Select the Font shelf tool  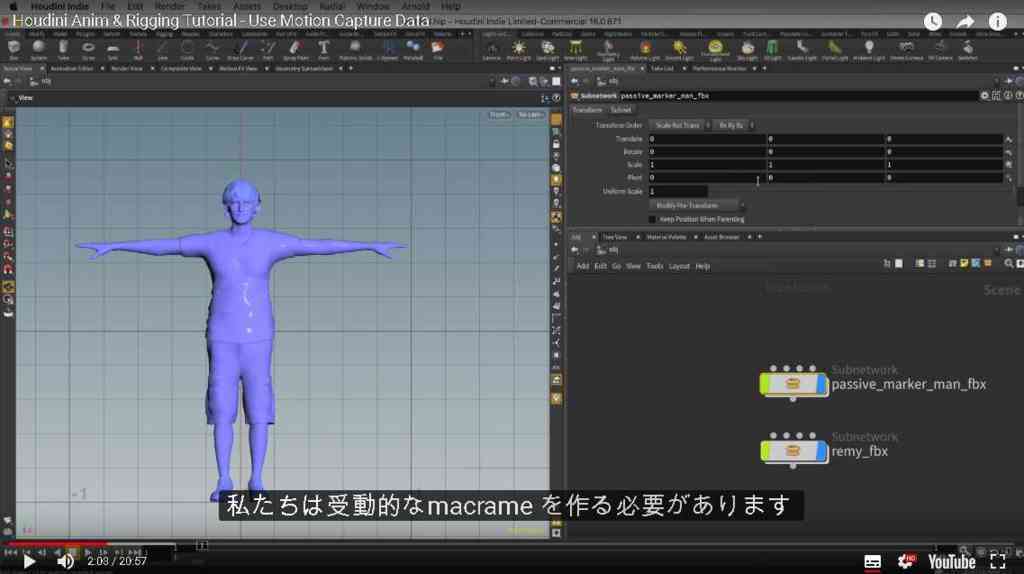tap(323, 50)
